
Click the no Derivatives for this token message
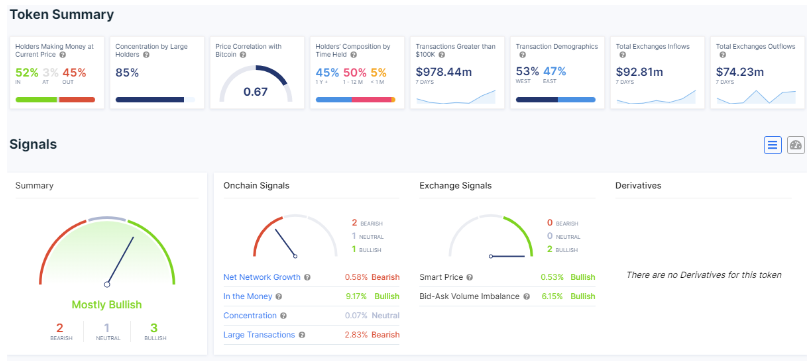704,275
